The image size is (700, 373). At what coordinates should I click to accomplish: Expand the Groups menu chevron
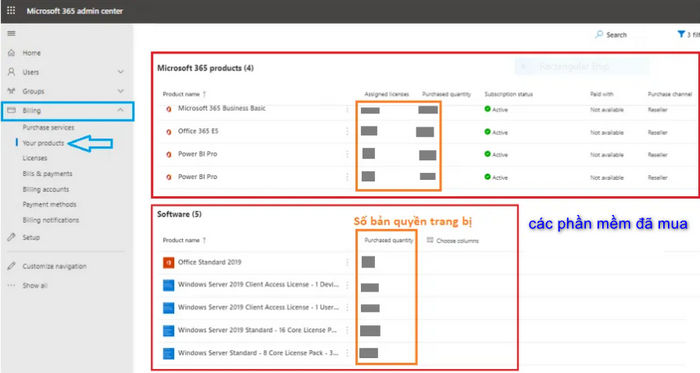[121, 91]
